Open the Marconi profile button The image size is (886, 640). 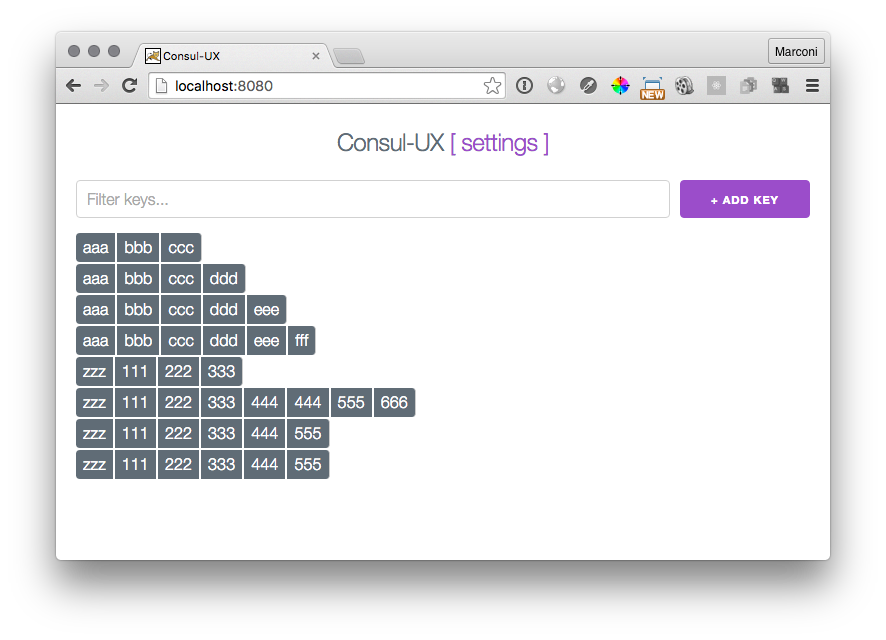(796, 51)
